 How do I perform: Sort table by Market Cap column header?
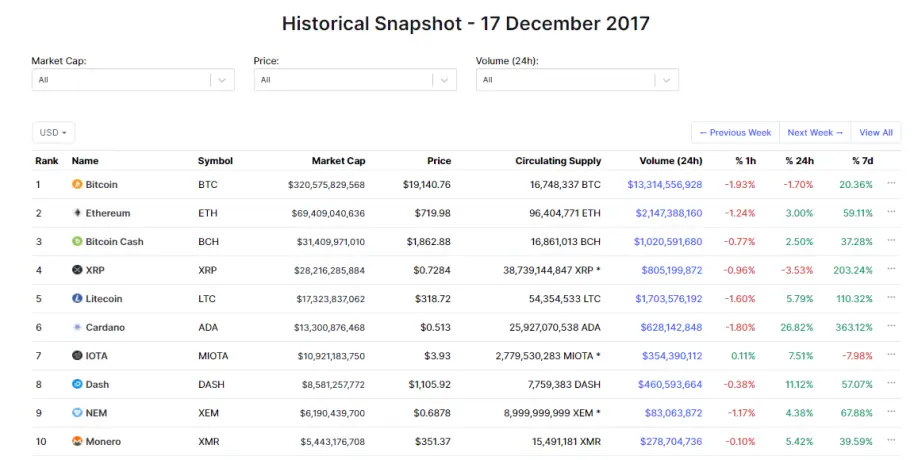click(338, 161)
